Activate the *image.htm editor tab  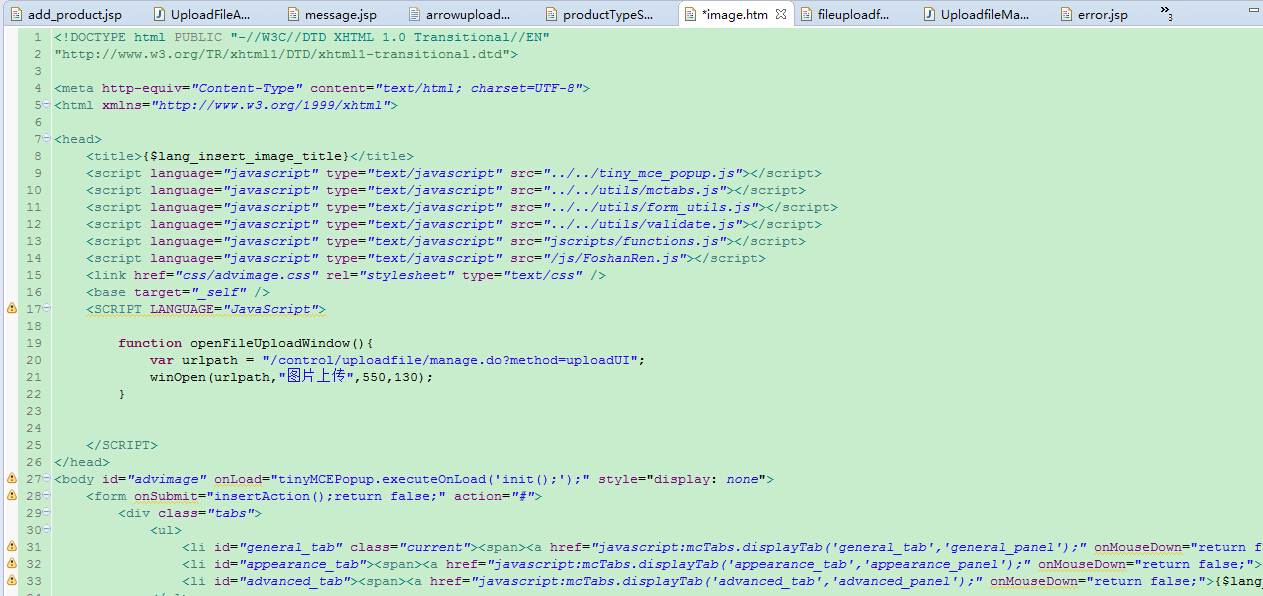coord(735,14)
